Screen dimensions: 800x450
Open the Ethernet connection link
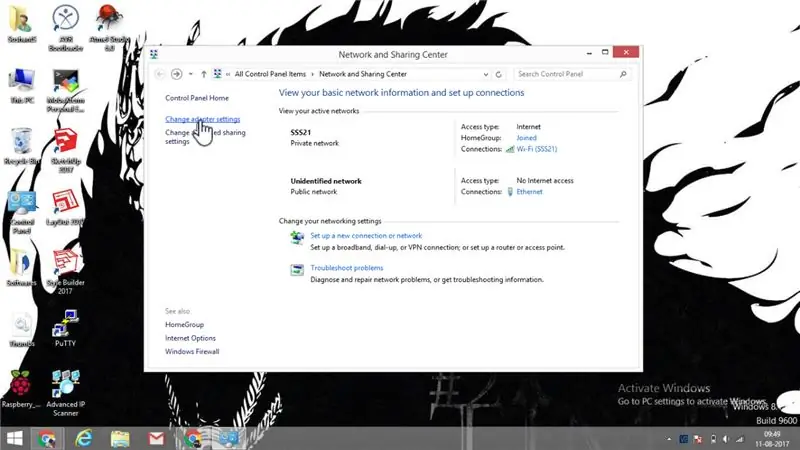pos(529,192)
